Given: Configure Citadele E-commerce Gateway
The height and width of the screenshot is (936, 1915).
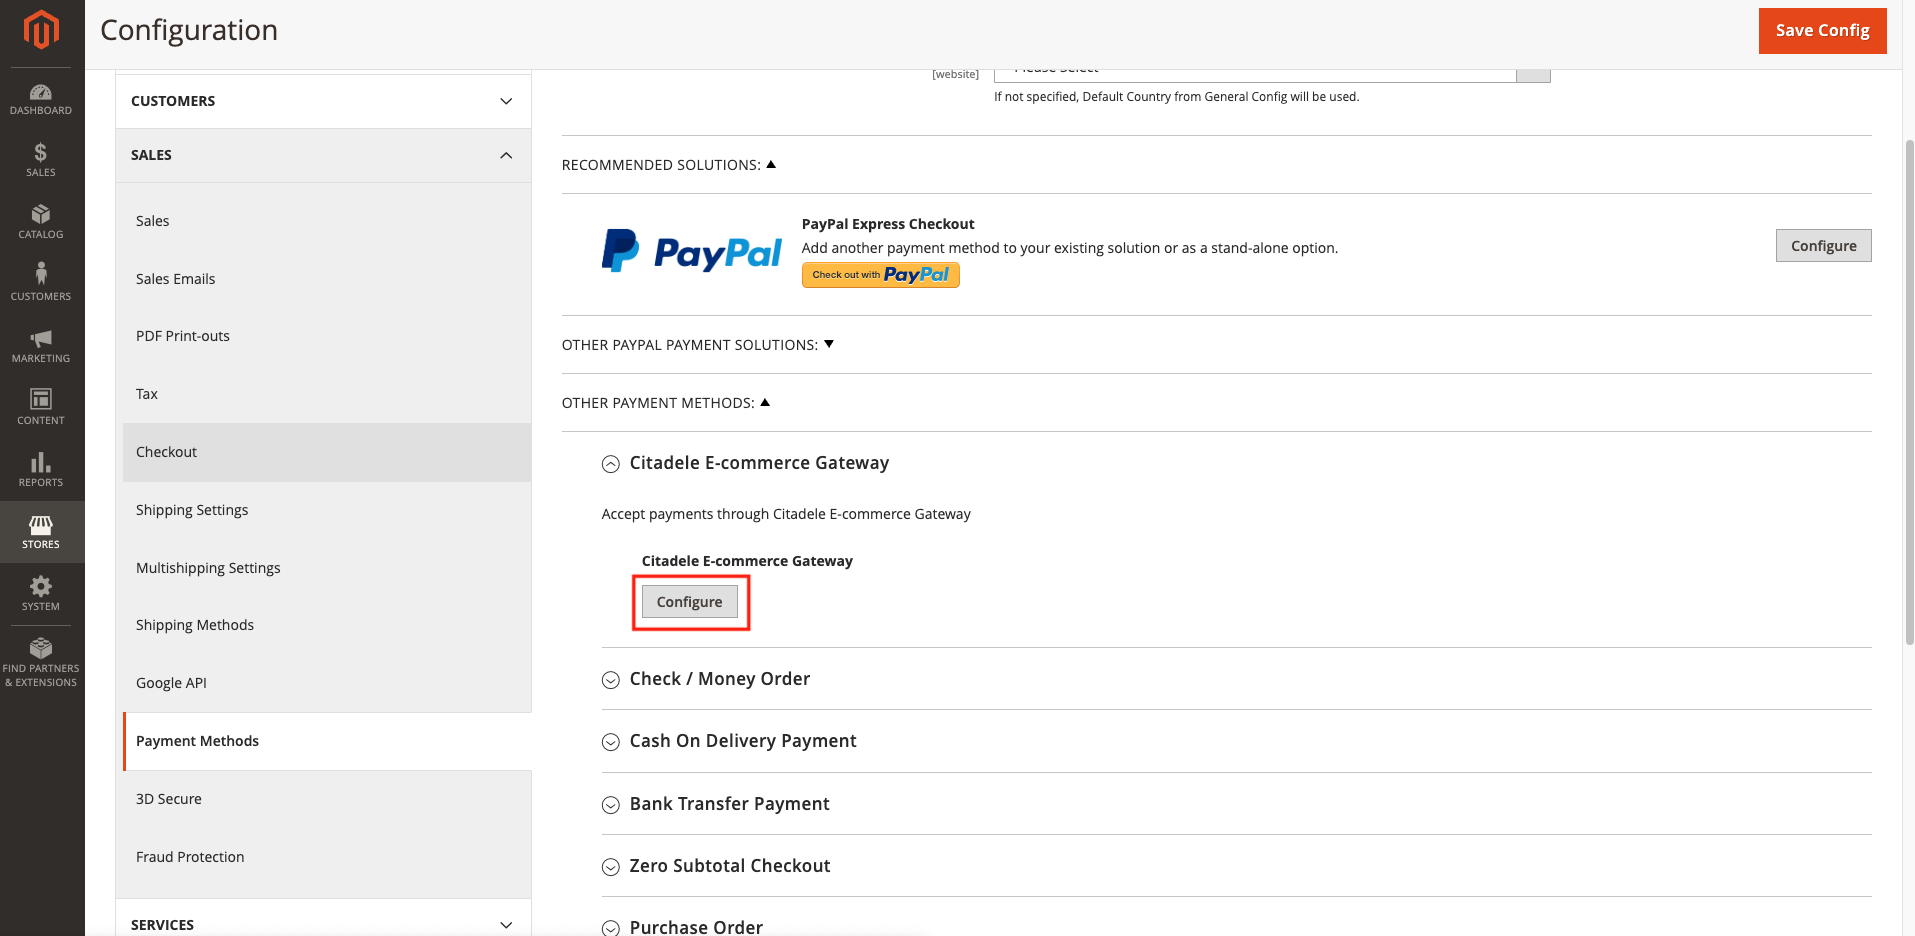Looking at the screenshot, I should tap(690, 602).
